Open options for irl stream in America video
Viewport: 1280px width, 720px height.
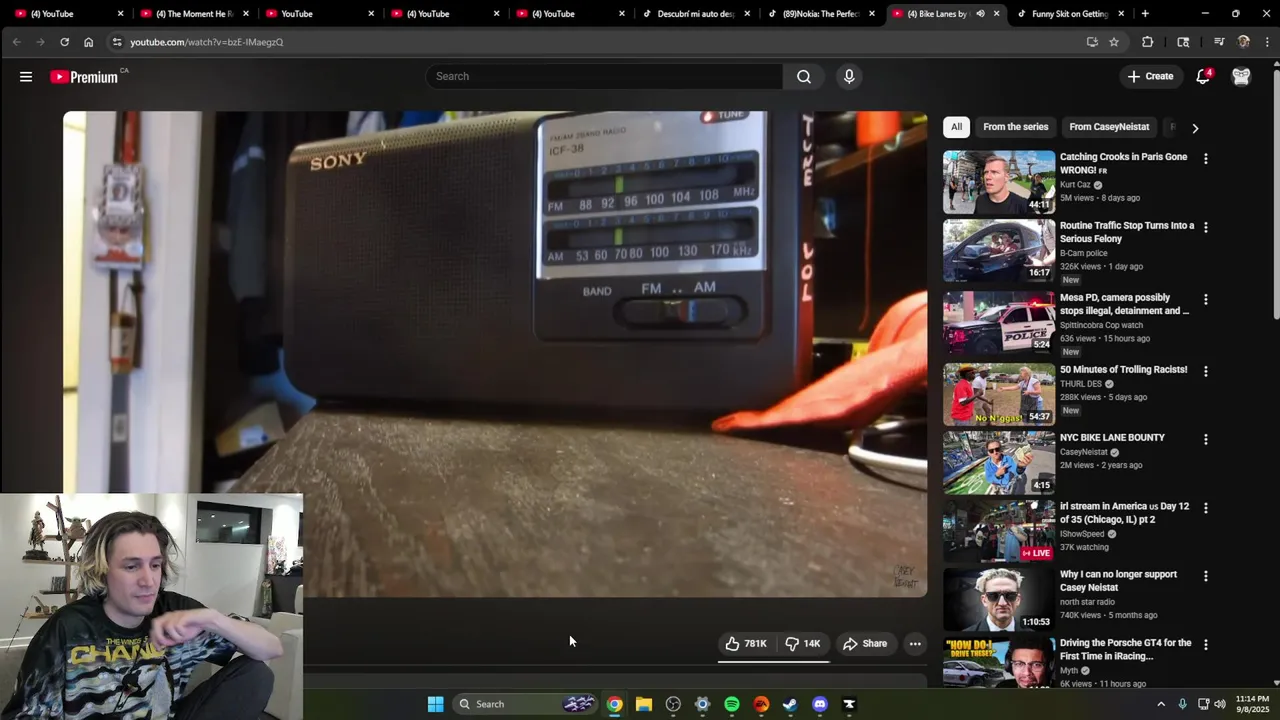point(1205,508)
